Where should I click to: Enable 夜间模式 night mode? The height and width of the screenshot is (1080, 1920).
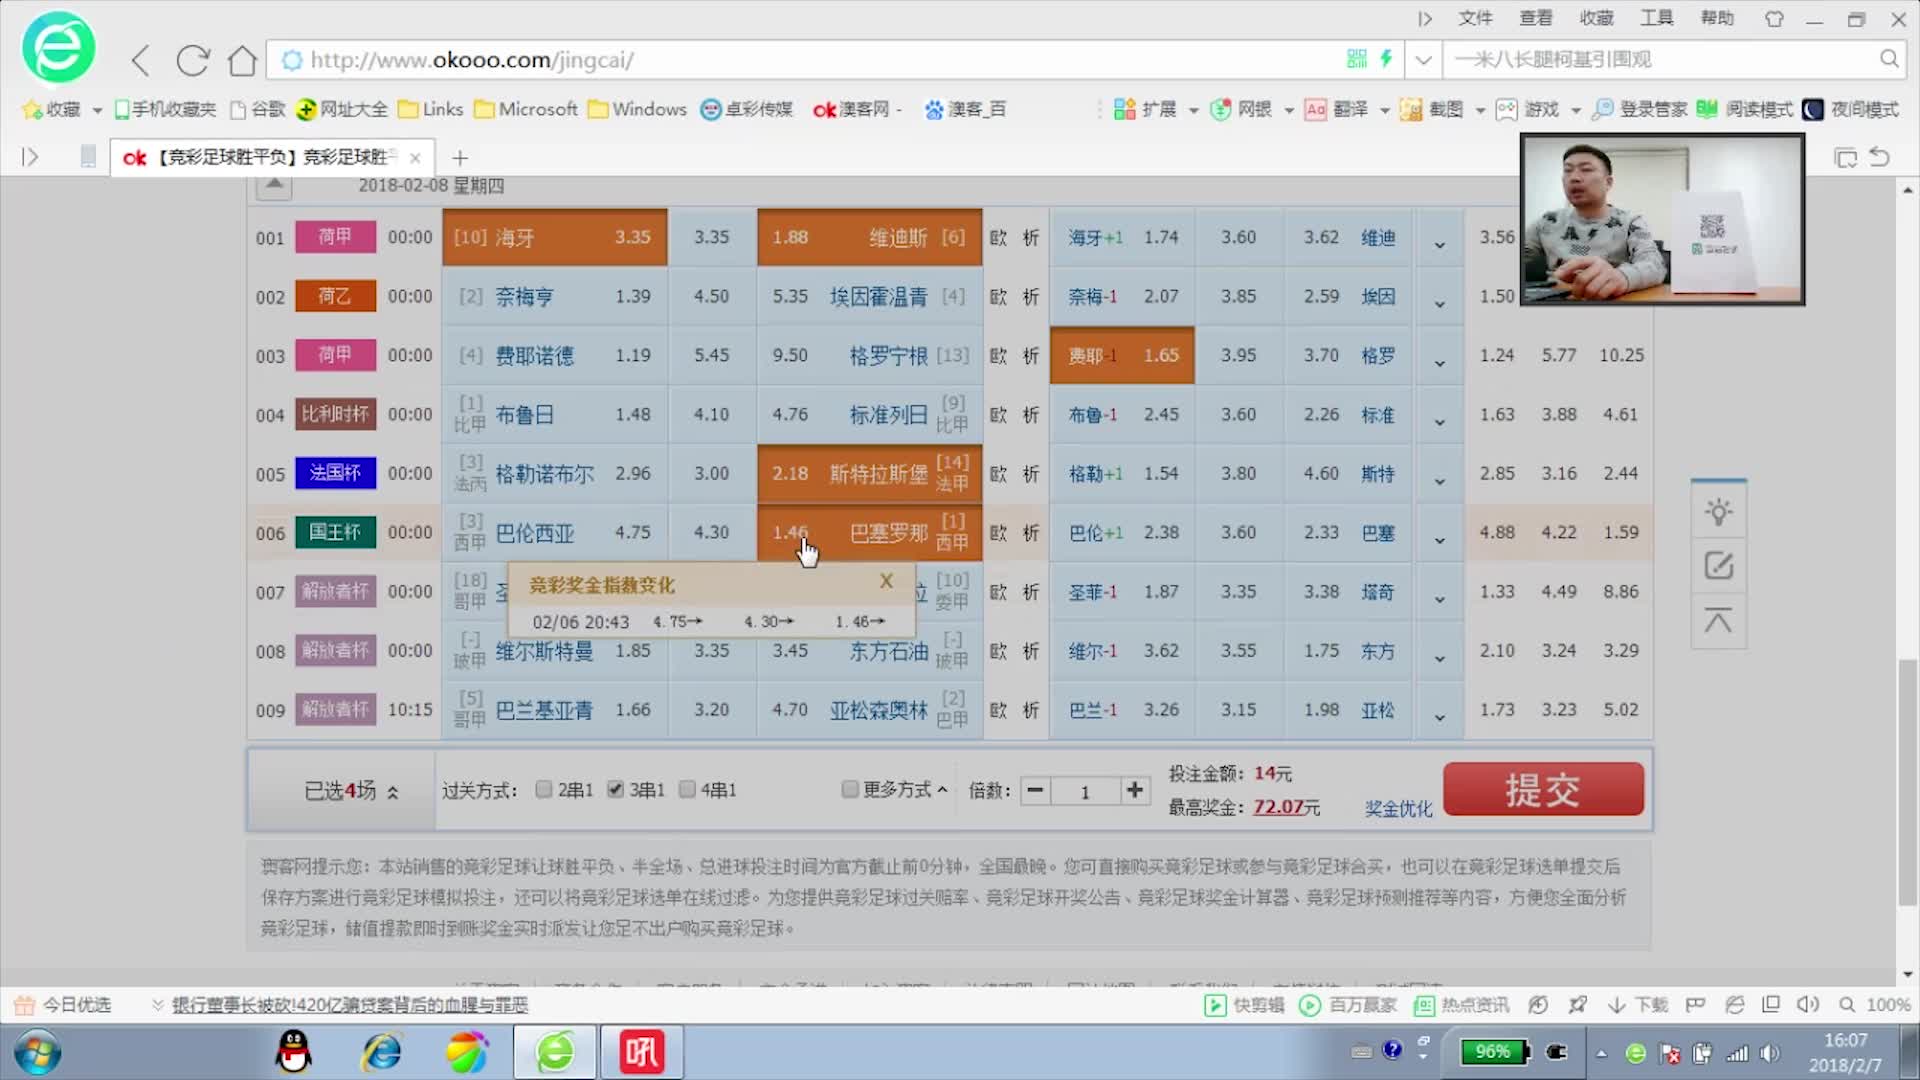tap(1851, 109)
